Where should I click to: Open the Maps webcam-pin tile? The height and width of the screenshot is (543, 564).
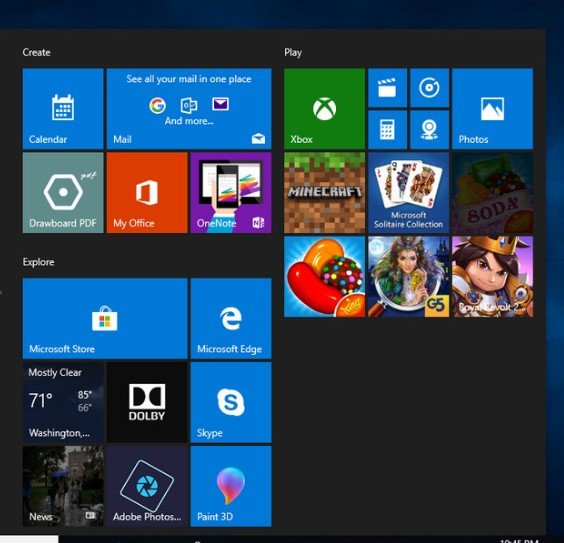pyautogui.click(x=429, y=129)
